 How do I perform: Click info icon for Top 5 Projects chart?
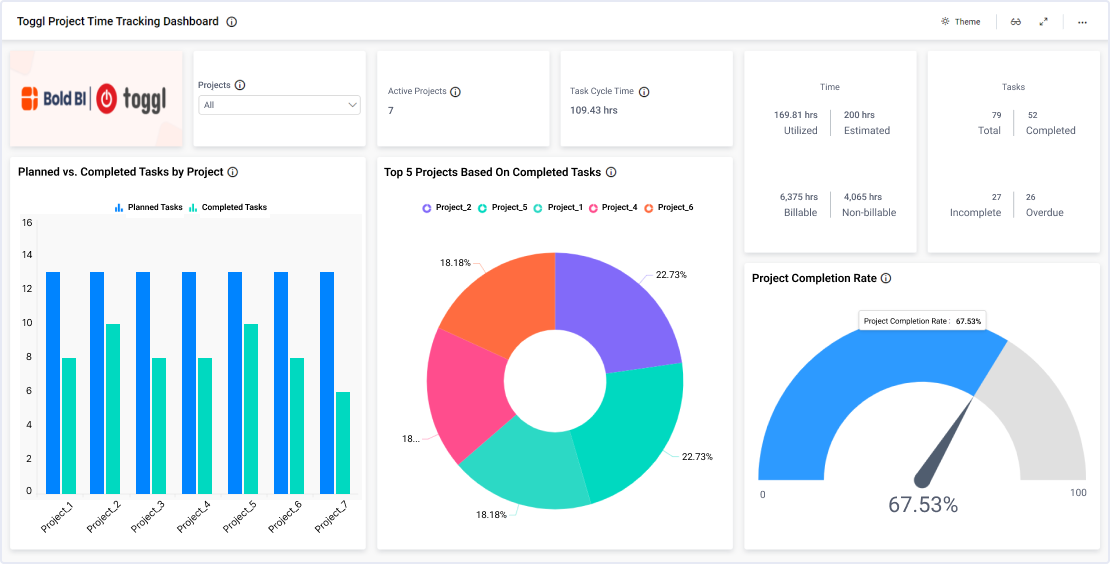pyautogui.click(x=611, y=172)
